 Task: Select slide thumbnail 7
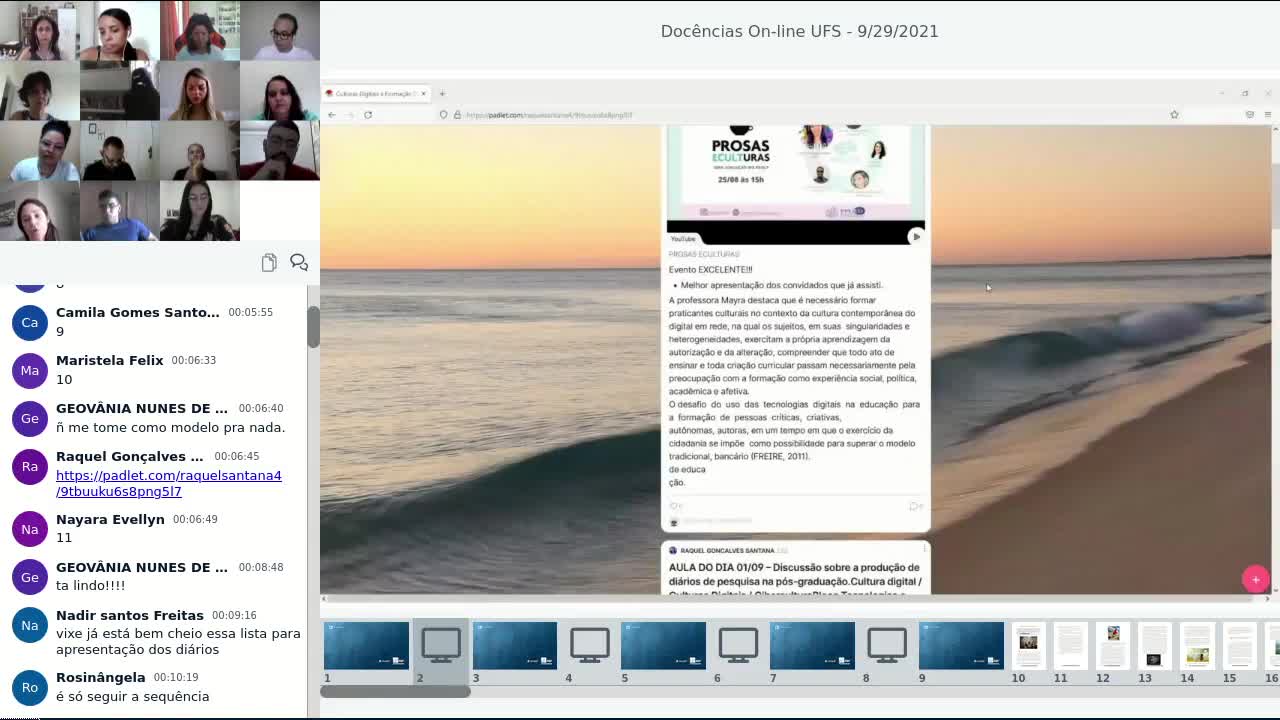tap(812, 646)
